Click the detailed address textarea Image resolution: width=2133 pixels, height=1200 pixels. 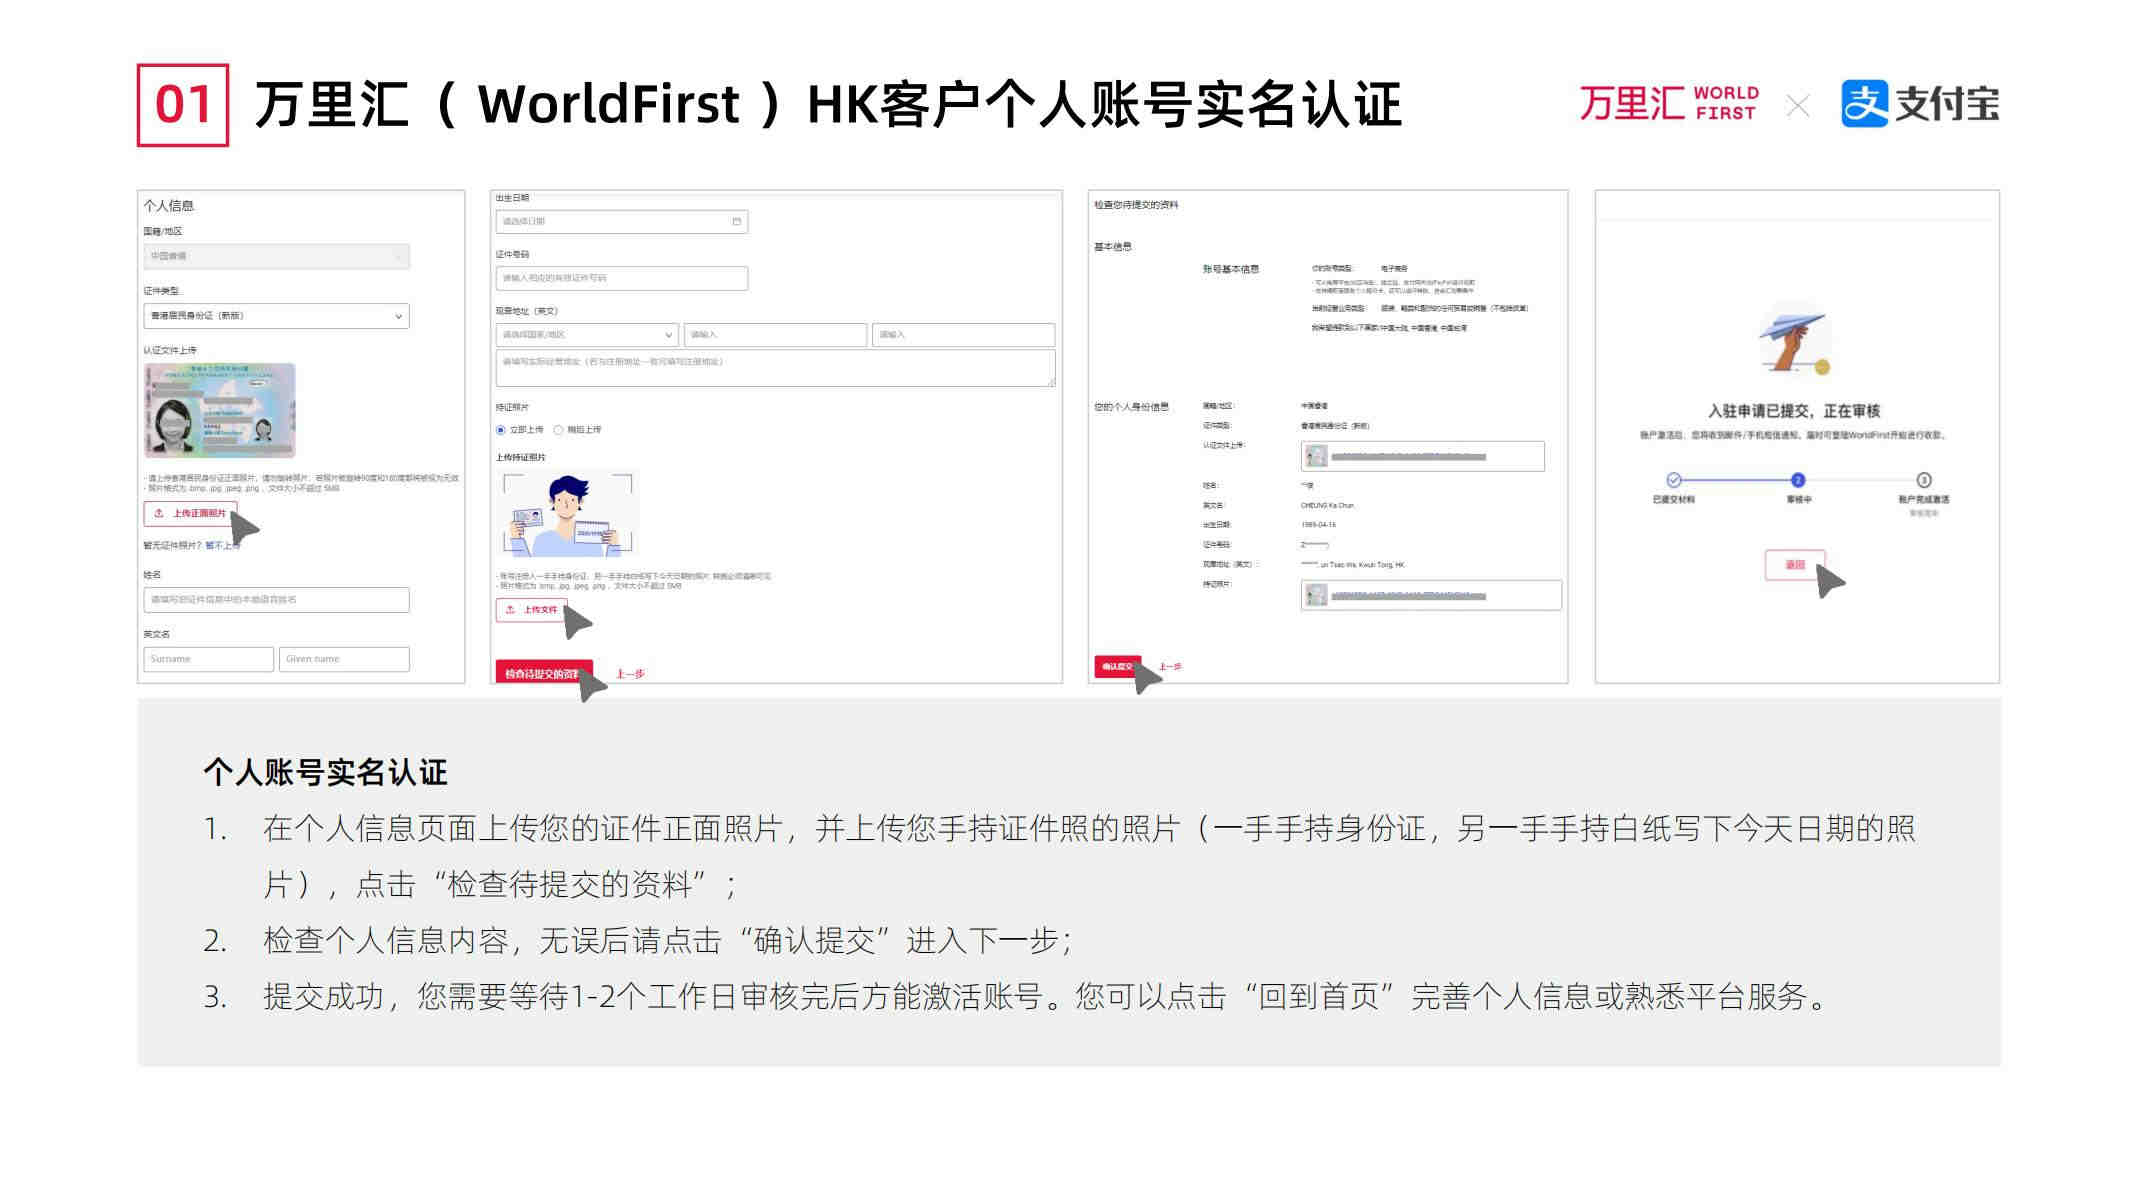[x=775, y=368]
